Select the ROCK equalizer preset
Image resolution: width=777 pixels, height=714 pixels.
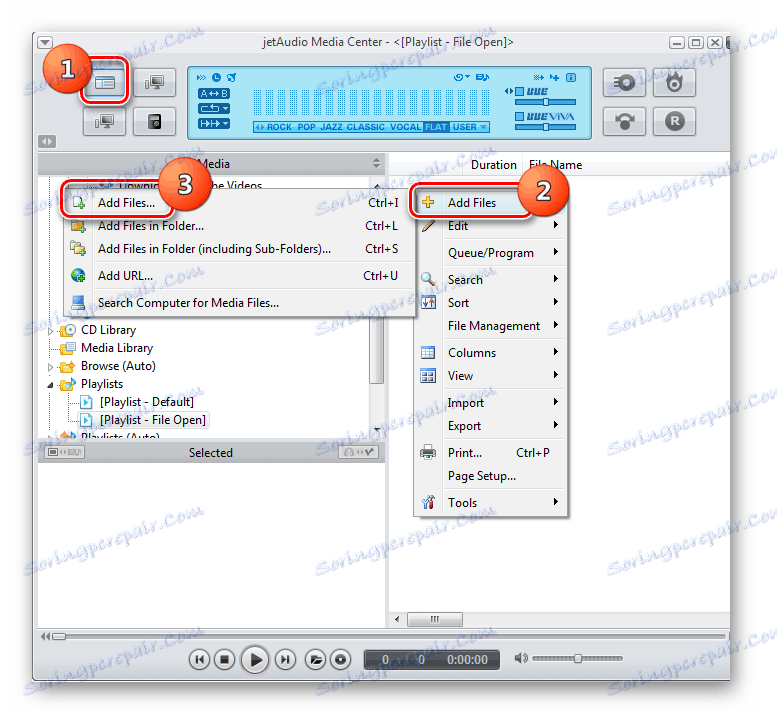pos(279,127)
